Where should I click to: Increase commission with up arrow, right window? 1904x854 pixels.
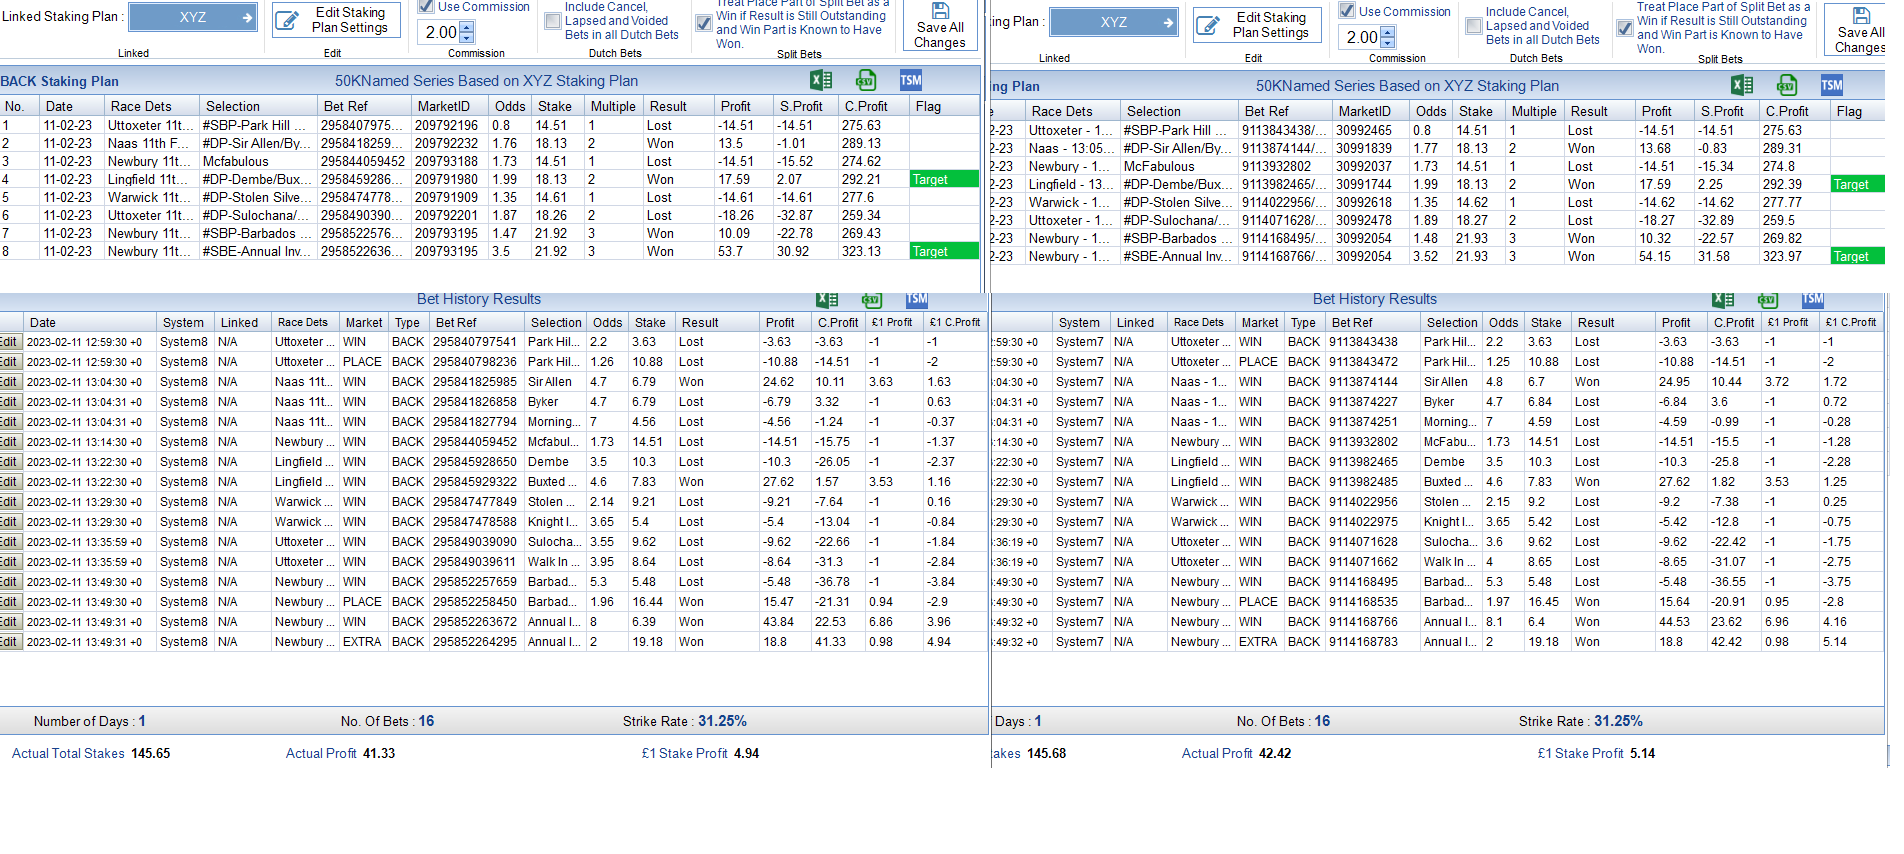click(x=1388, y=32)
